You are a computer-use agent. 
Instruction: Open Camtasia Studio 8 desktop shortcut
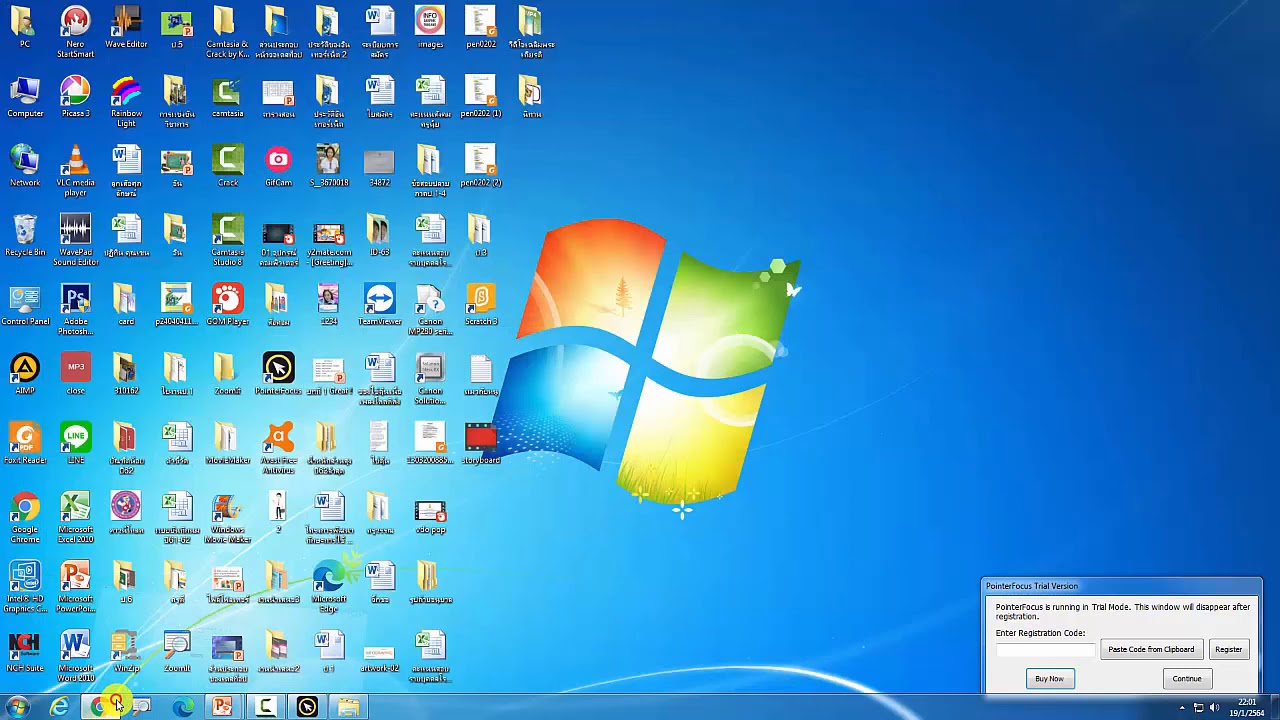(227, 240)
